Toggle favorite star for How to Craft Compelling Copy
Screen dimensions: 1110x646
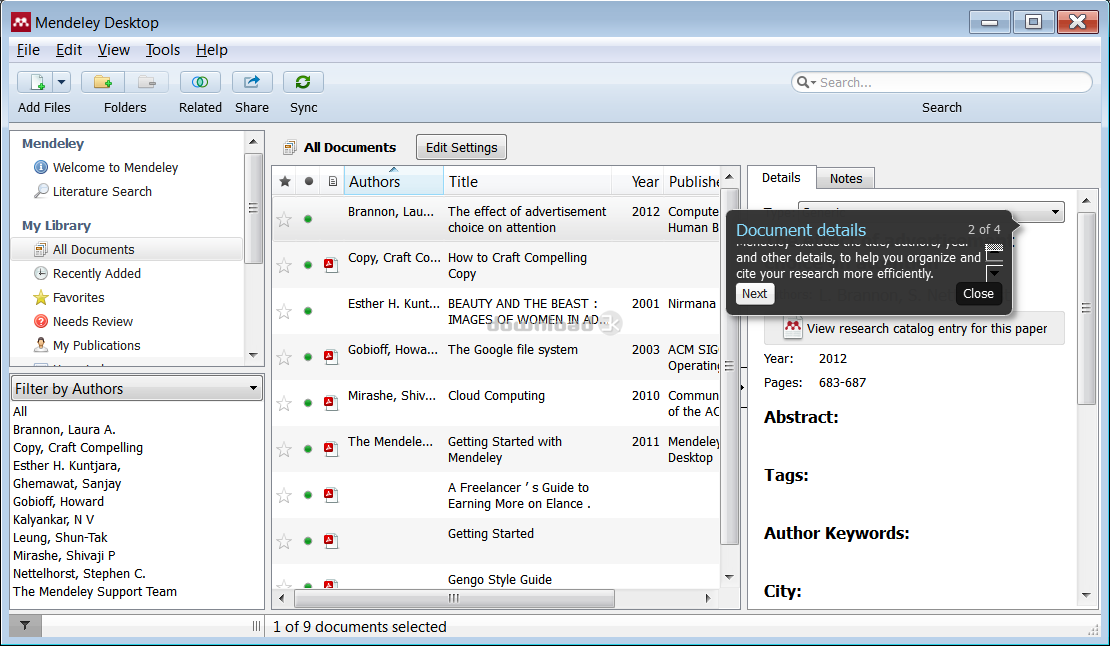[x=284, y=265]
